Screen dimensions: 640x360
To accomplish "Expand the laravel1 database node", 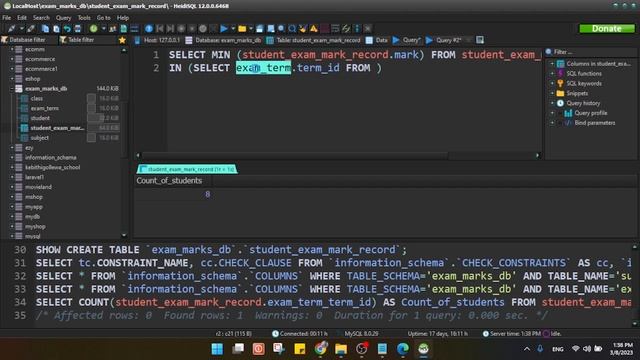I will pos(12,177).
